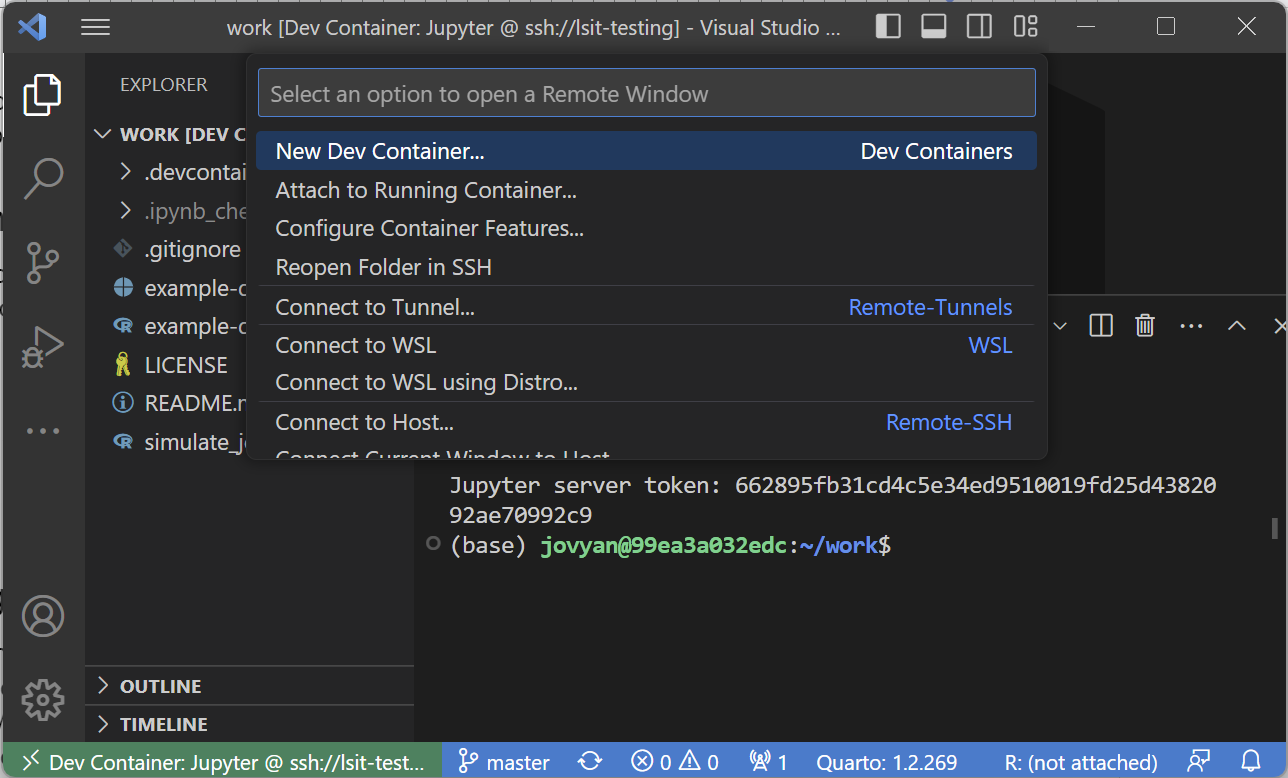Viewport: 1288px width, 778px height.
Task: Open notifications bell in status bar
Action: coord(1251,762)
